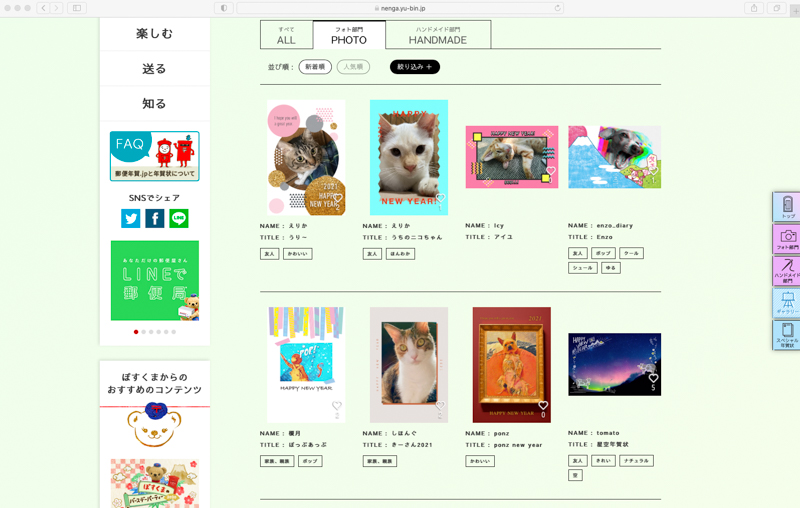Click かわいい tag under ponz new year

point(480,461)
